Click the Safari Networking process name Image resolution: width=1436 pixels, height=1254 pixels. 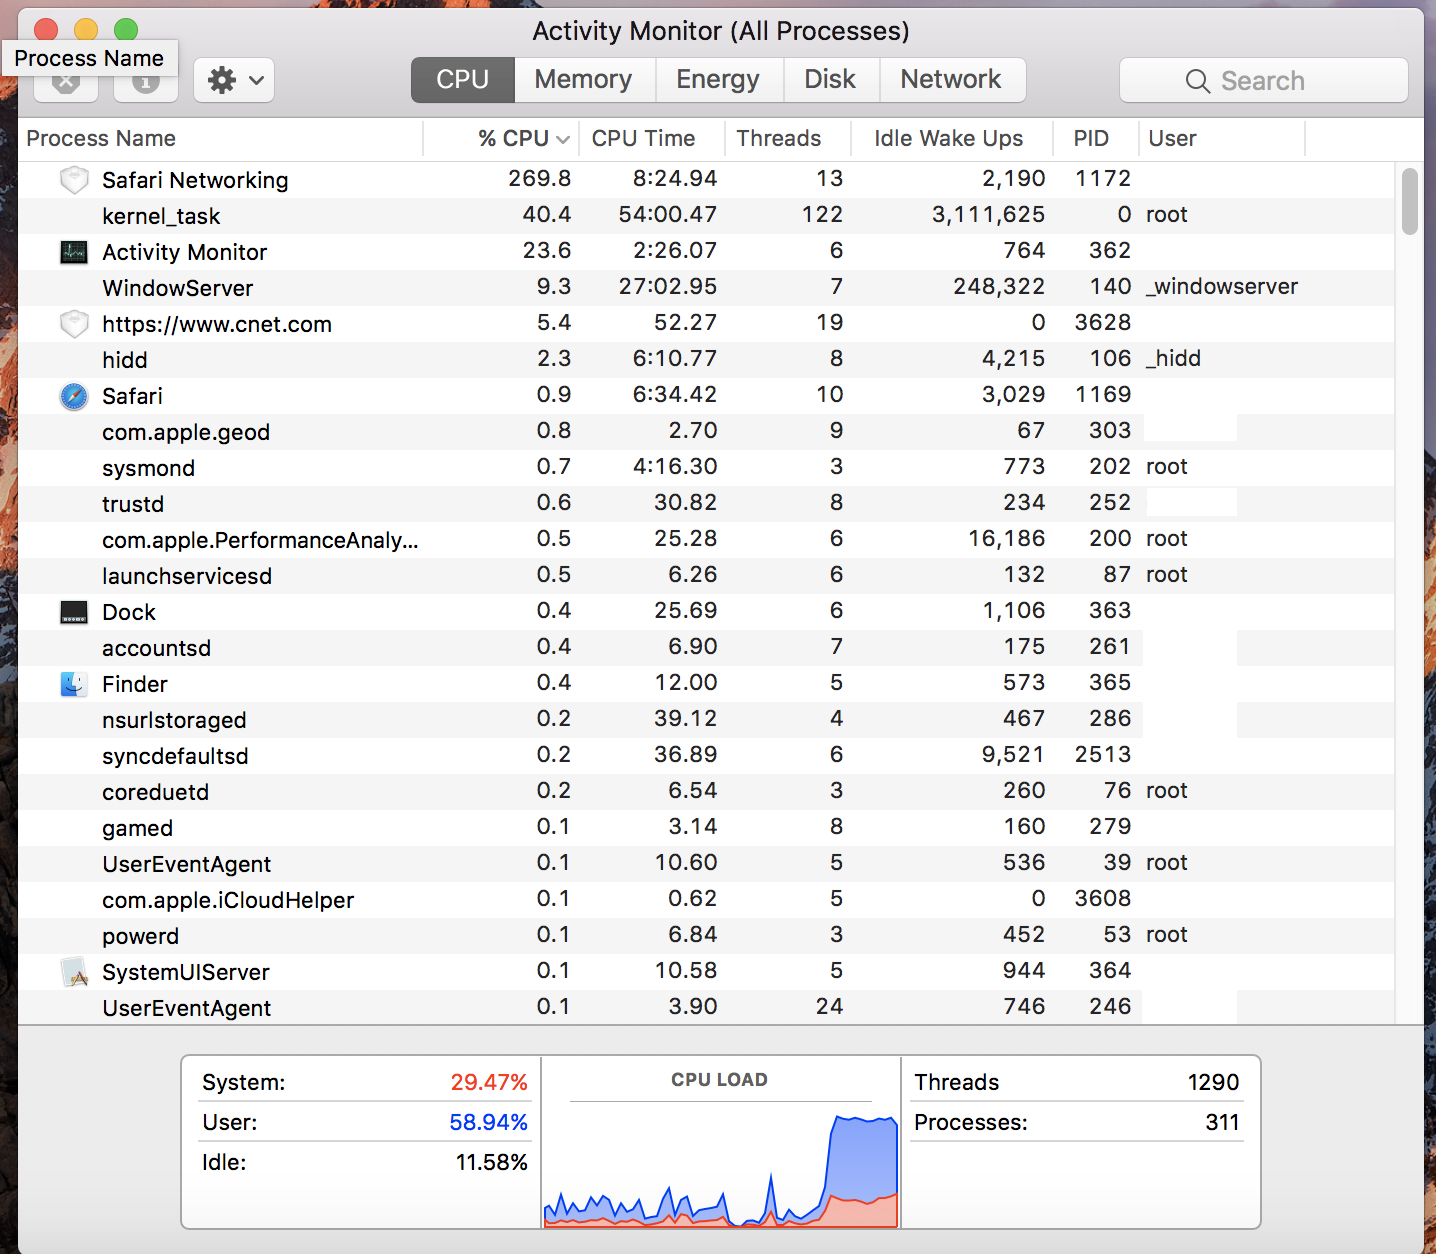pyautogui.click(x=195, y=180)
